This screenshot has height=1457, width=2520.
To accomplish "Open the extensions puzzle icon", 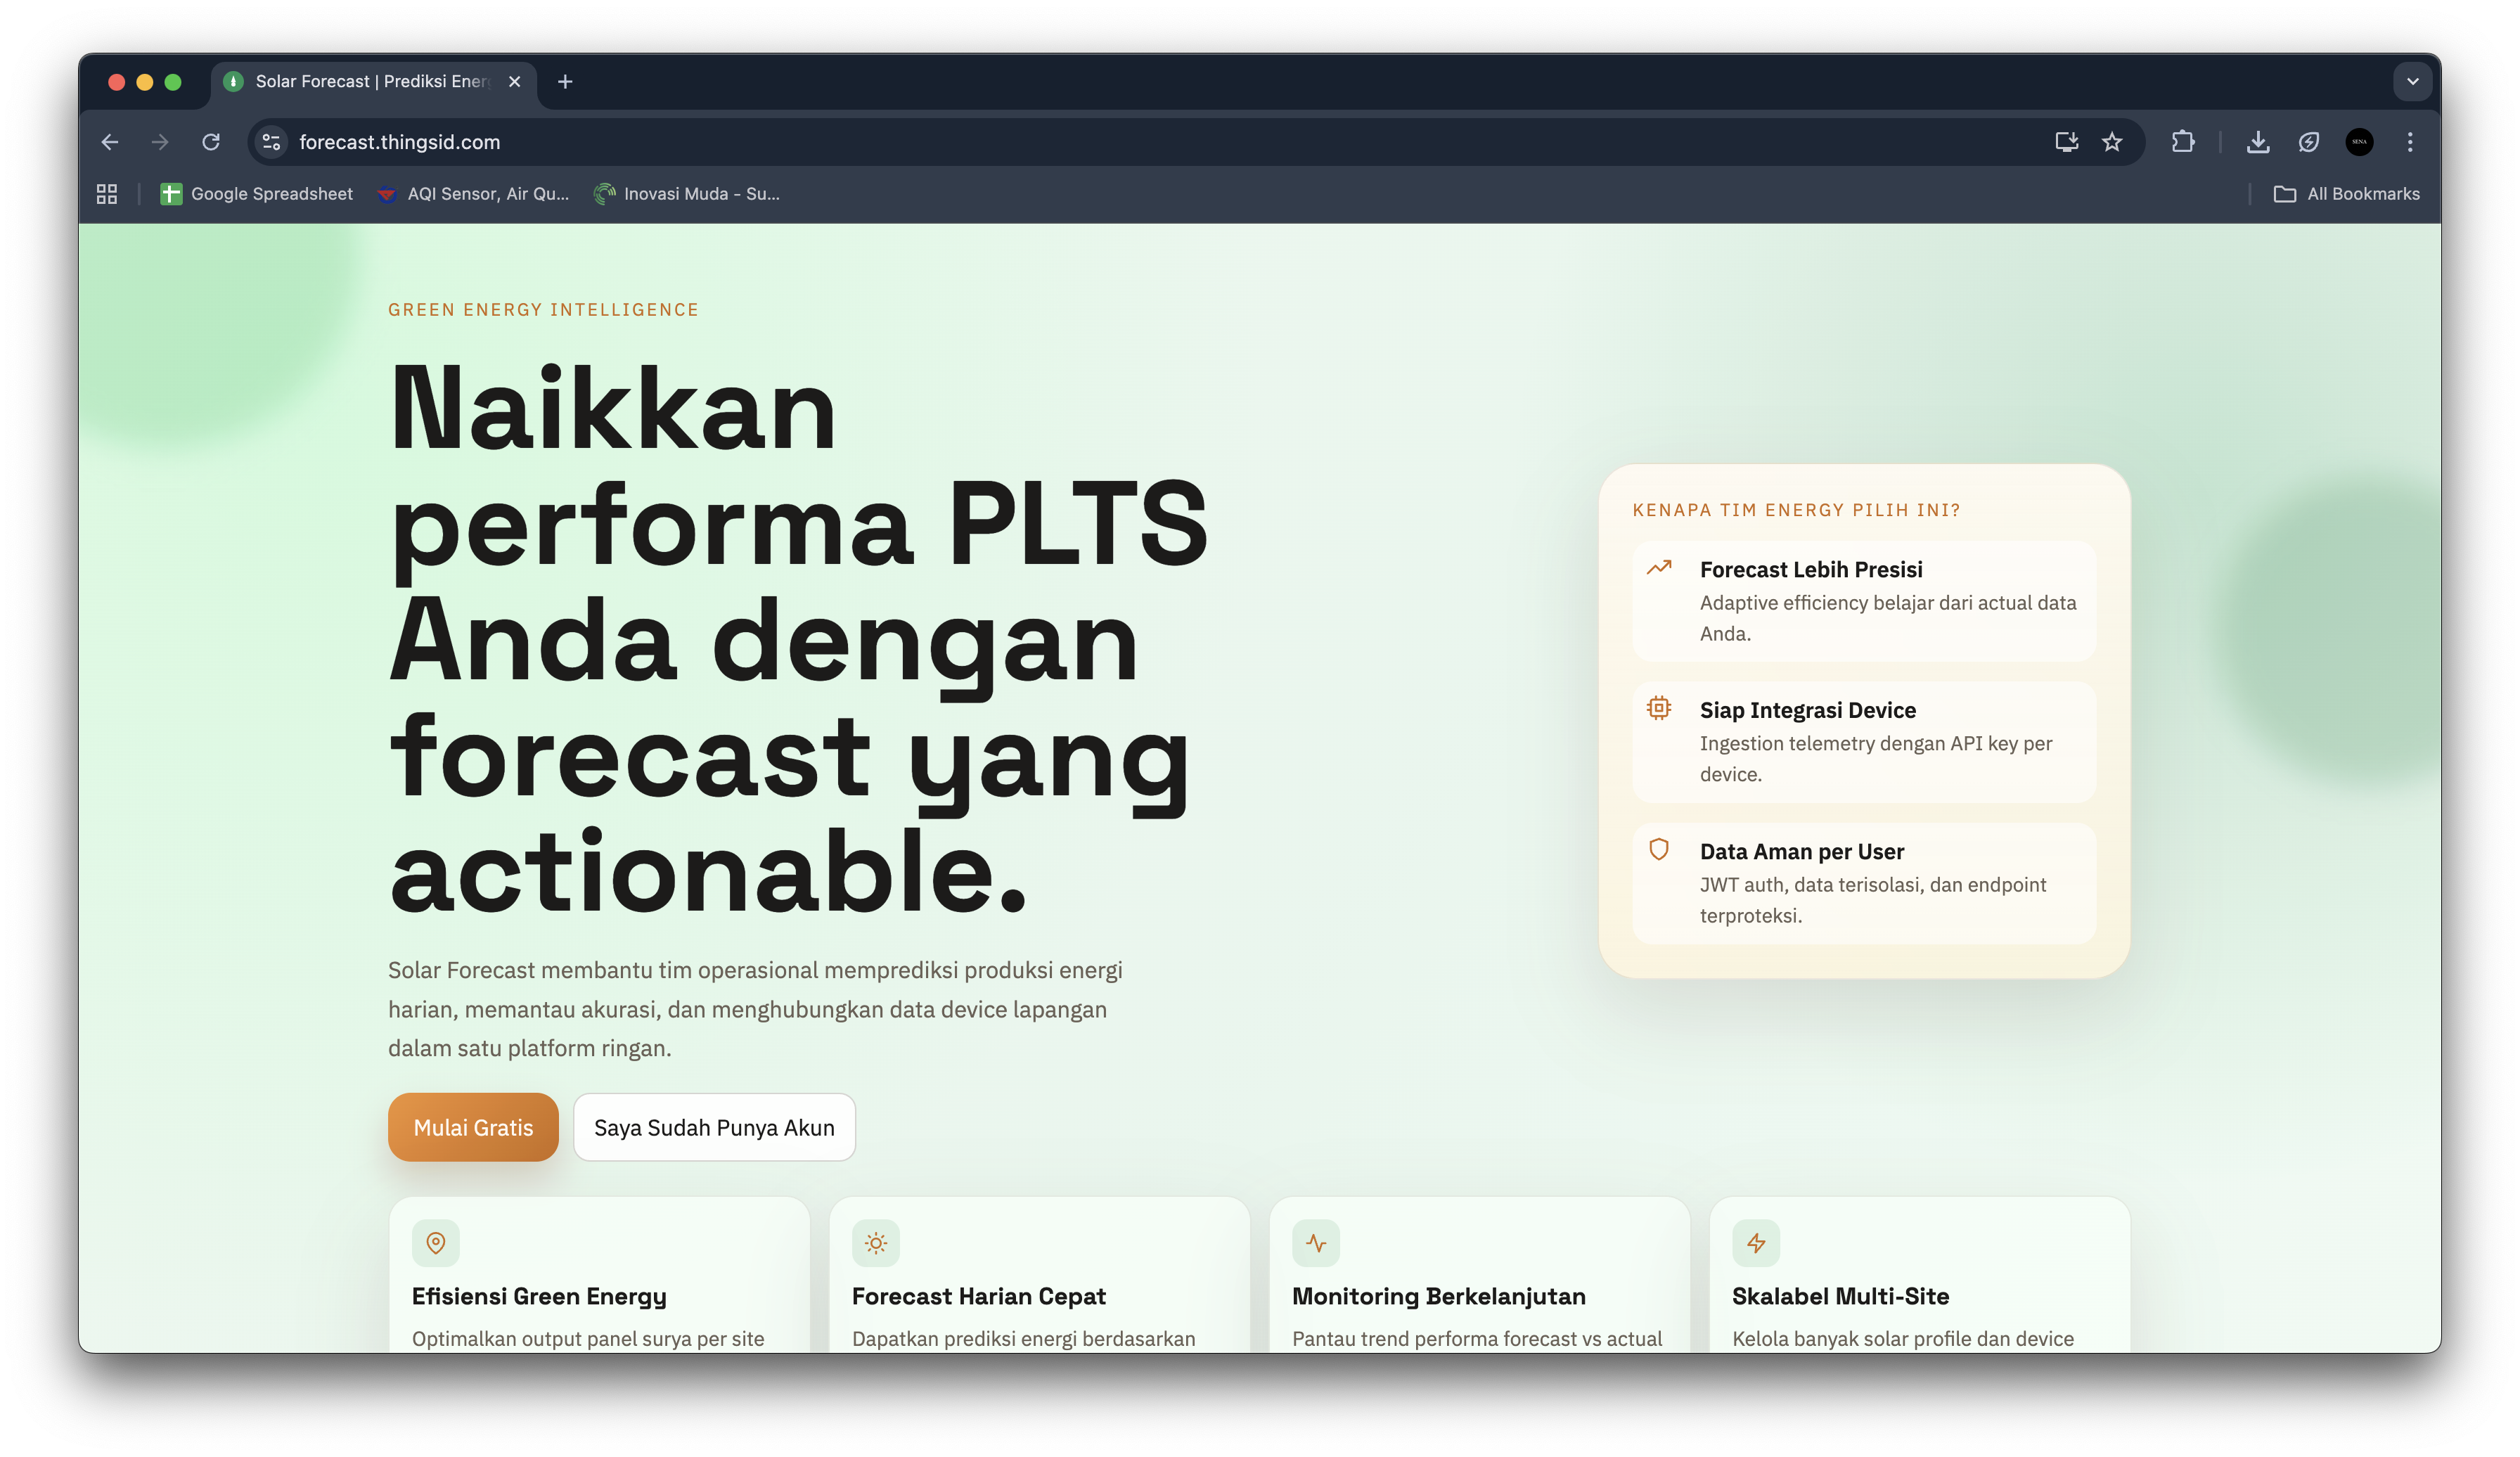I will 2183,142.
